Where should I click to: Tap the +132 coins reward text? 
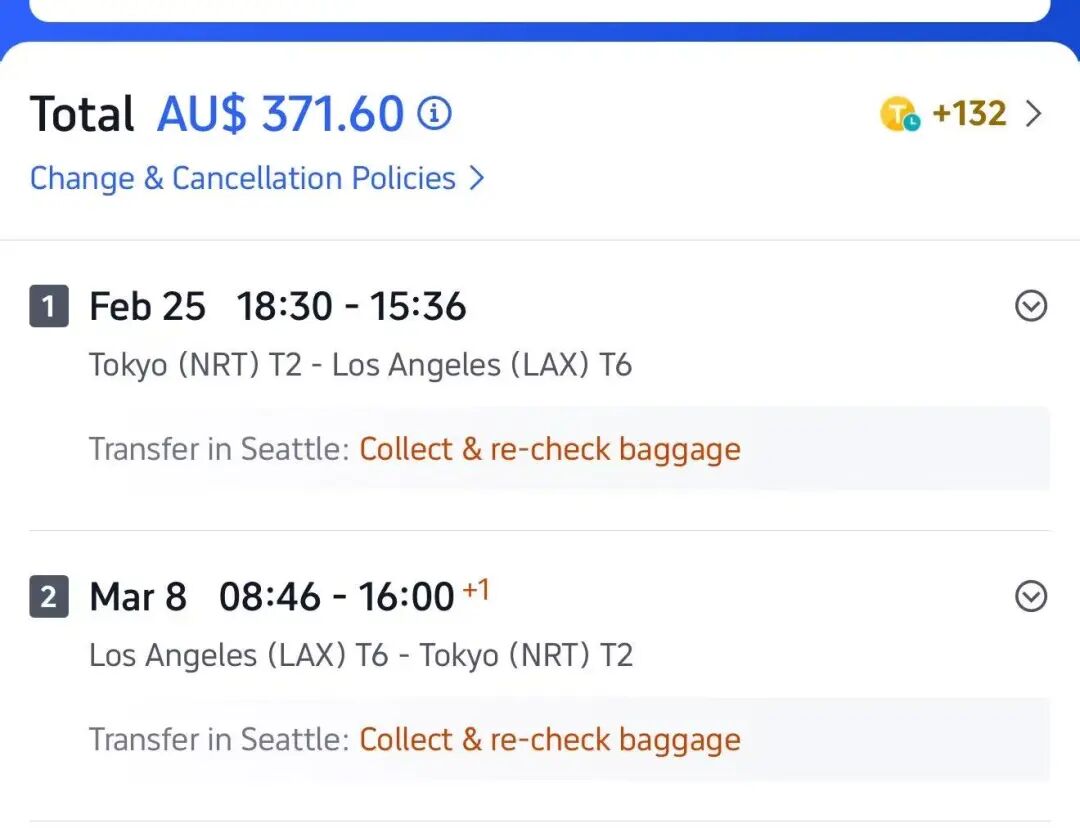969,114
